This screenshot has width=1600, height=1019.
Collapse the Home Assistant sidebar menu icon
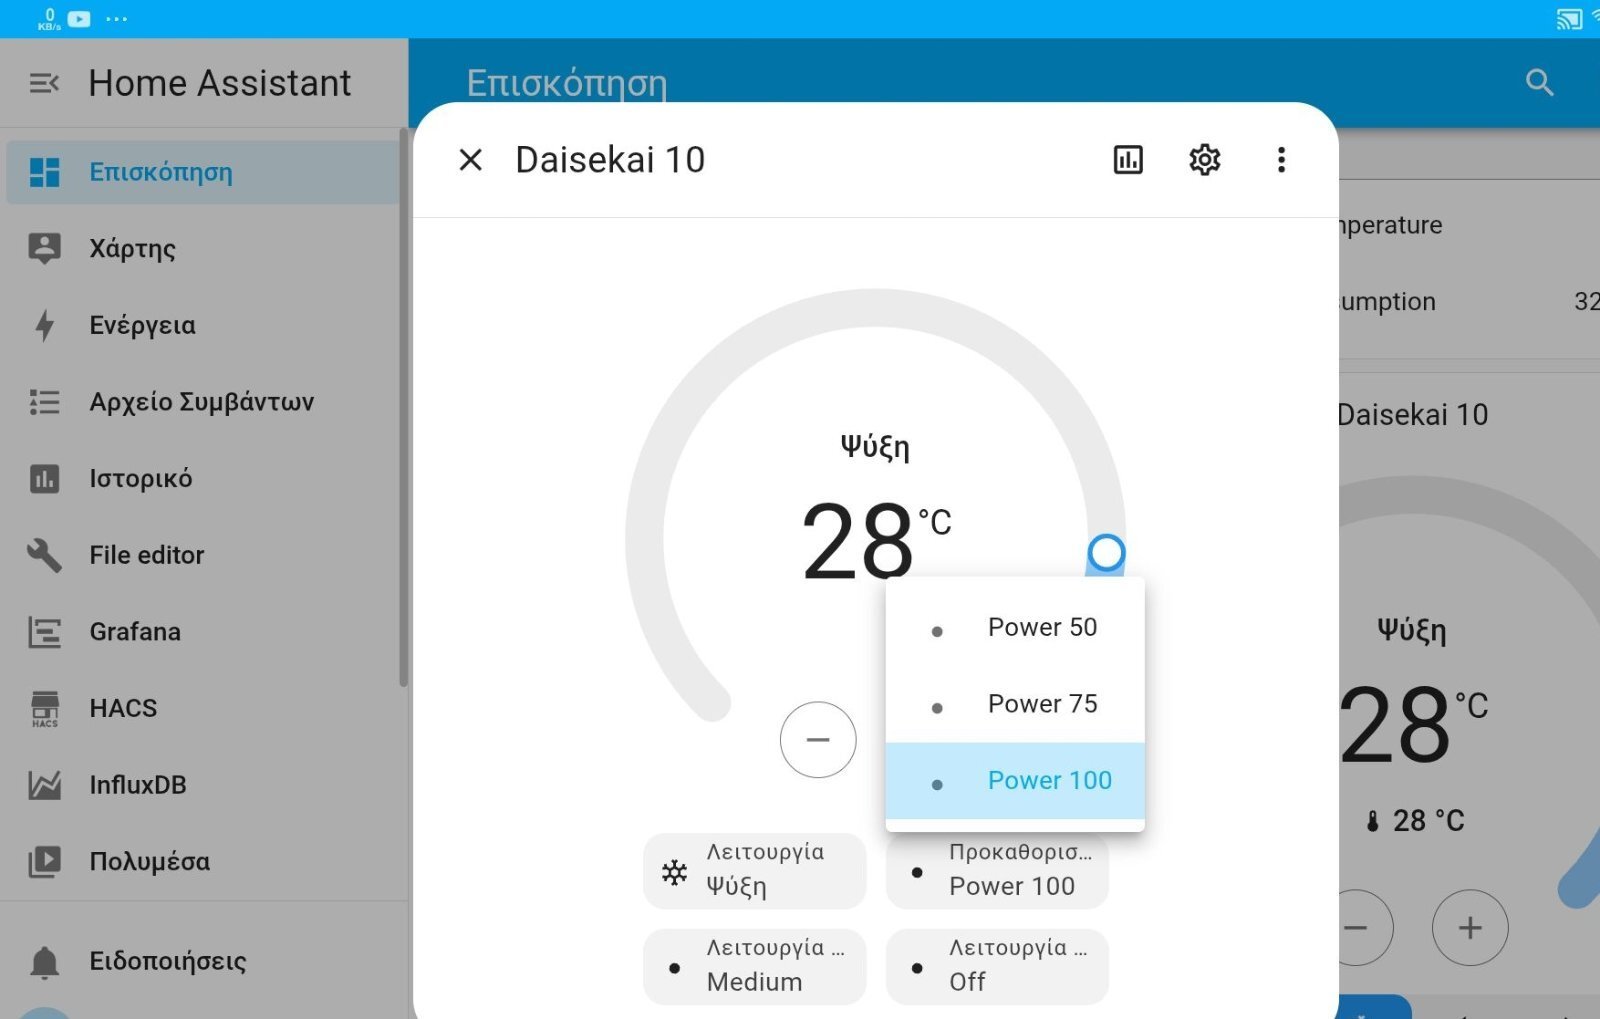[44, 83]
